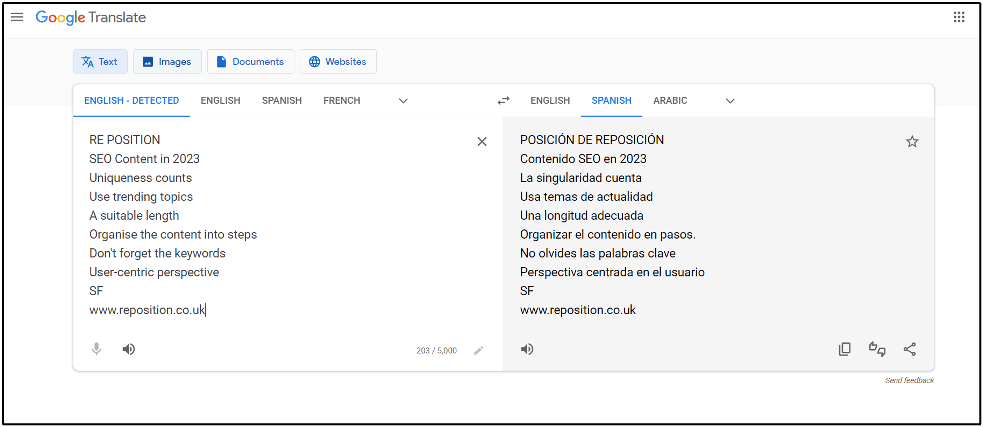The image size is (983, 427).
Task: Clear the source text
Action: pos(481,142)
